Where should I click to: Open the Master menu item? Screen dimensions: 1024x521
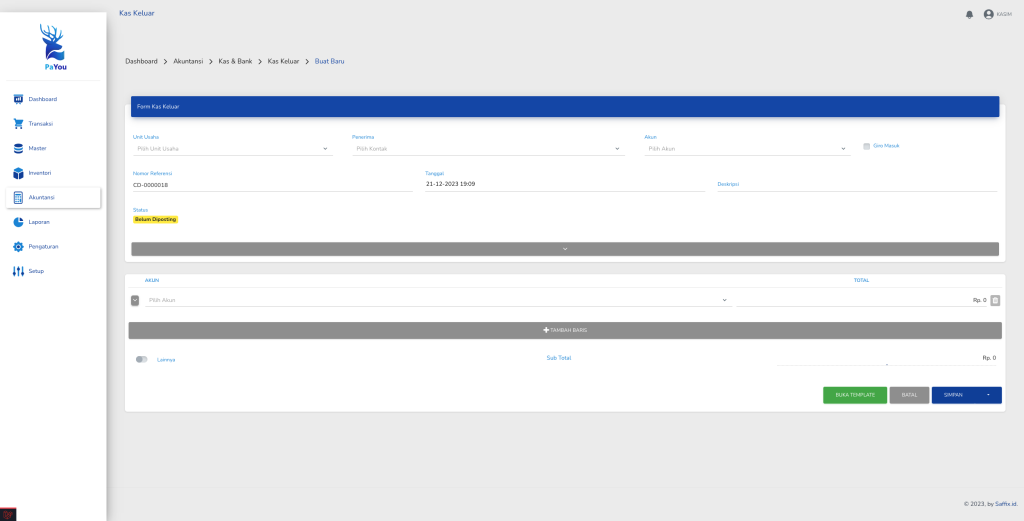53,148
